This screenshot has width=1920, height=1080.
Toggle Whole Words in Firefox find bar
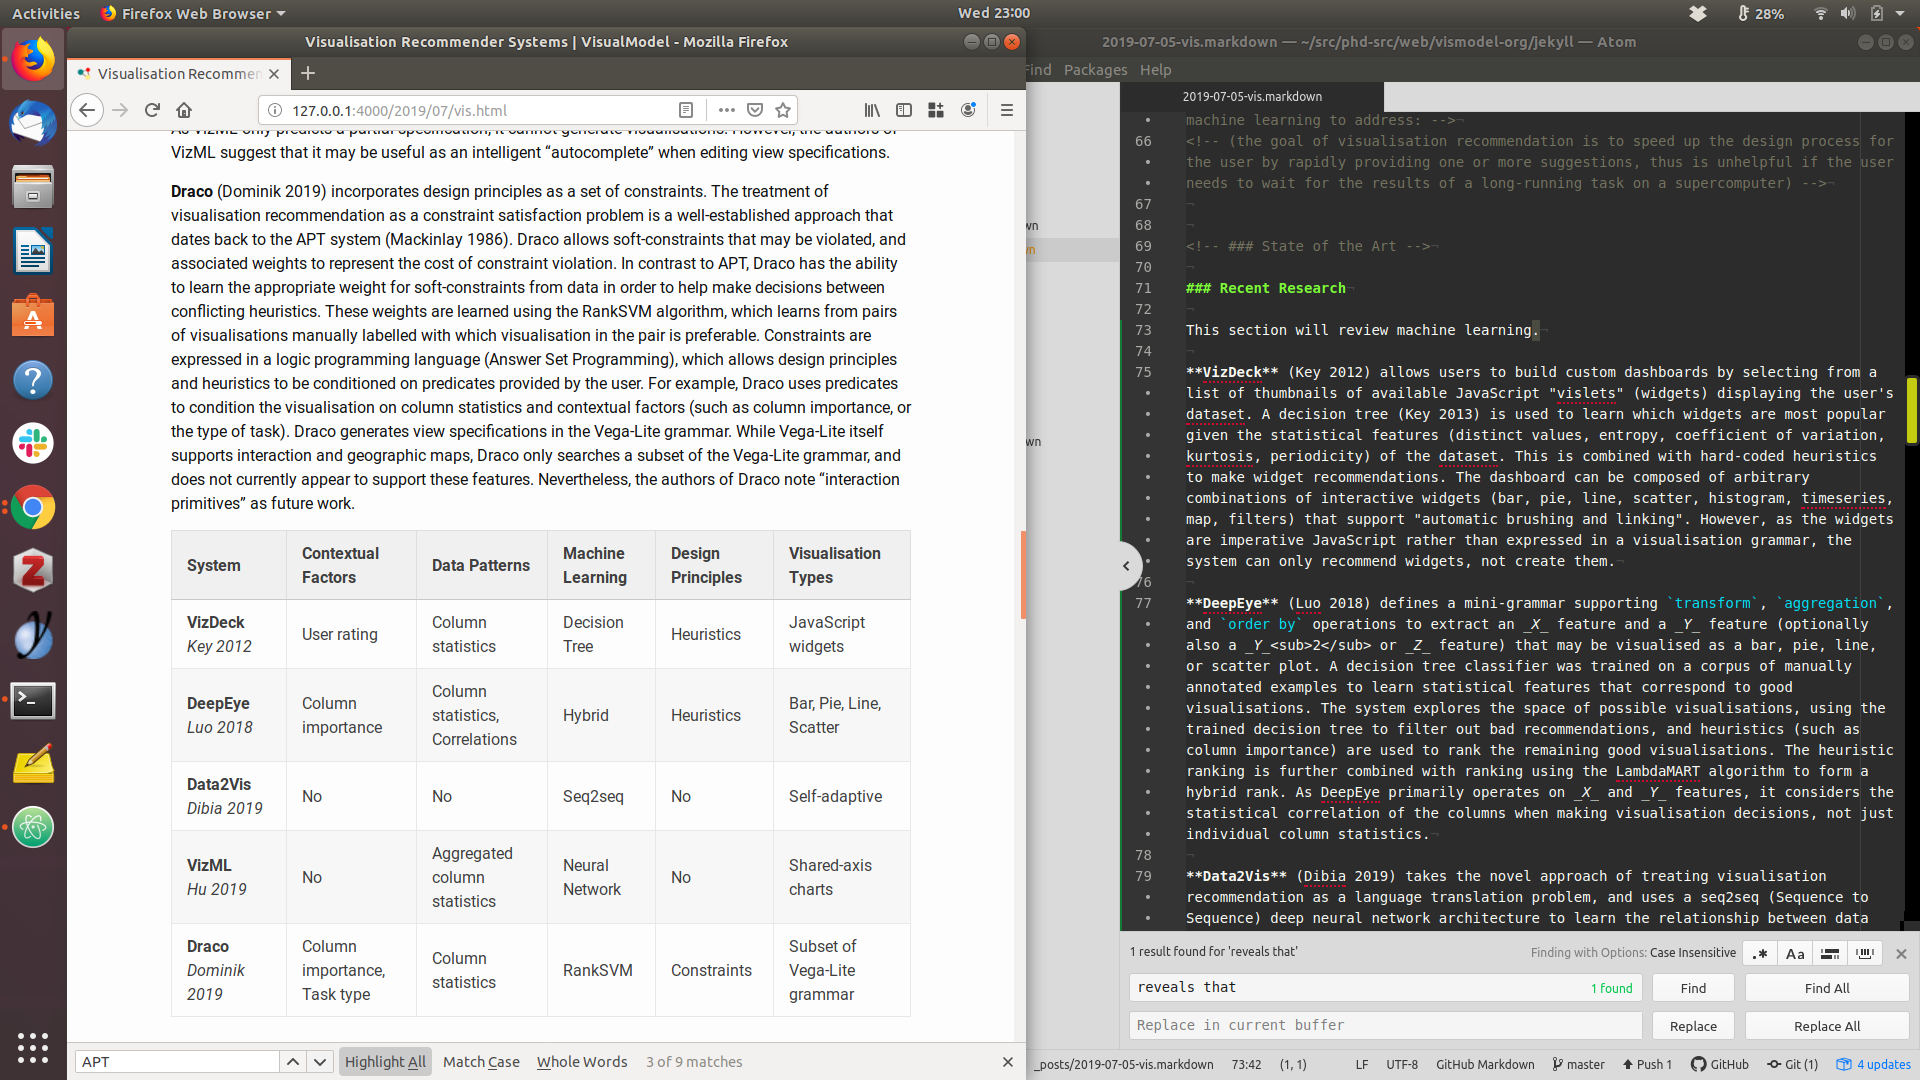point(581,1062)
